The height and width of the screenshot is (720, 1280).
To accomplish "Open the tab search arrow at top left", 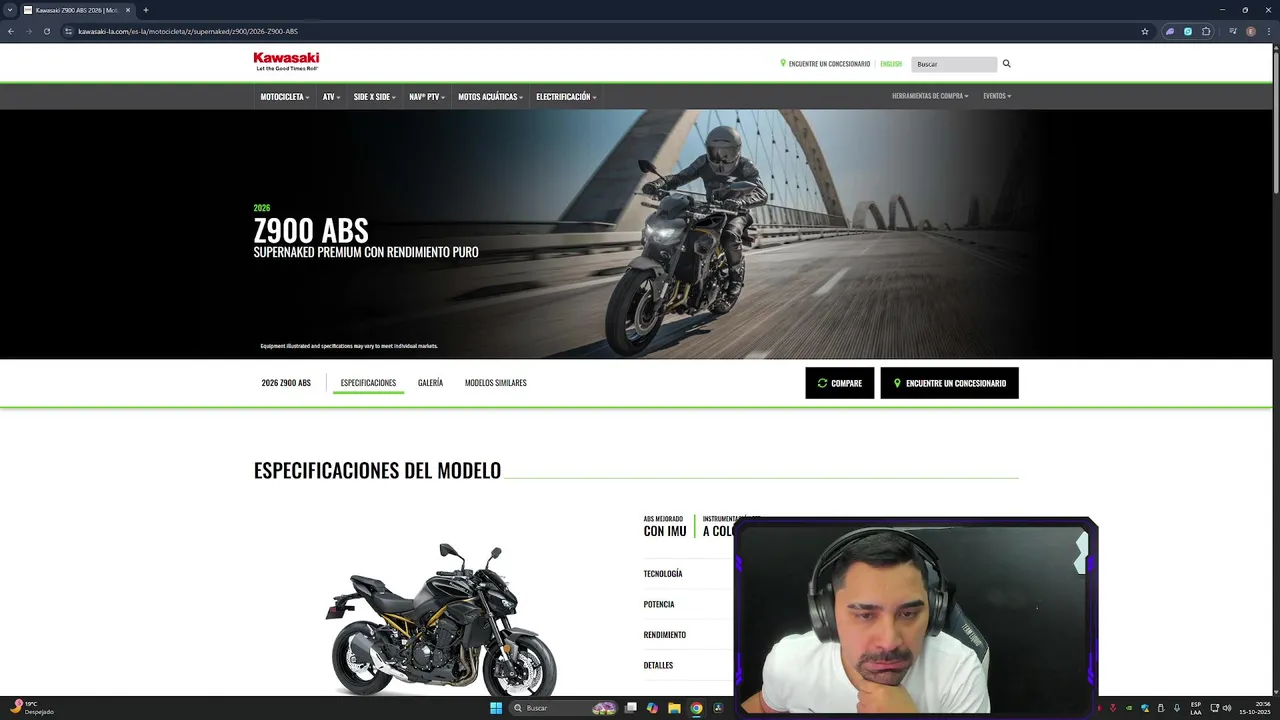I will 10,10.
